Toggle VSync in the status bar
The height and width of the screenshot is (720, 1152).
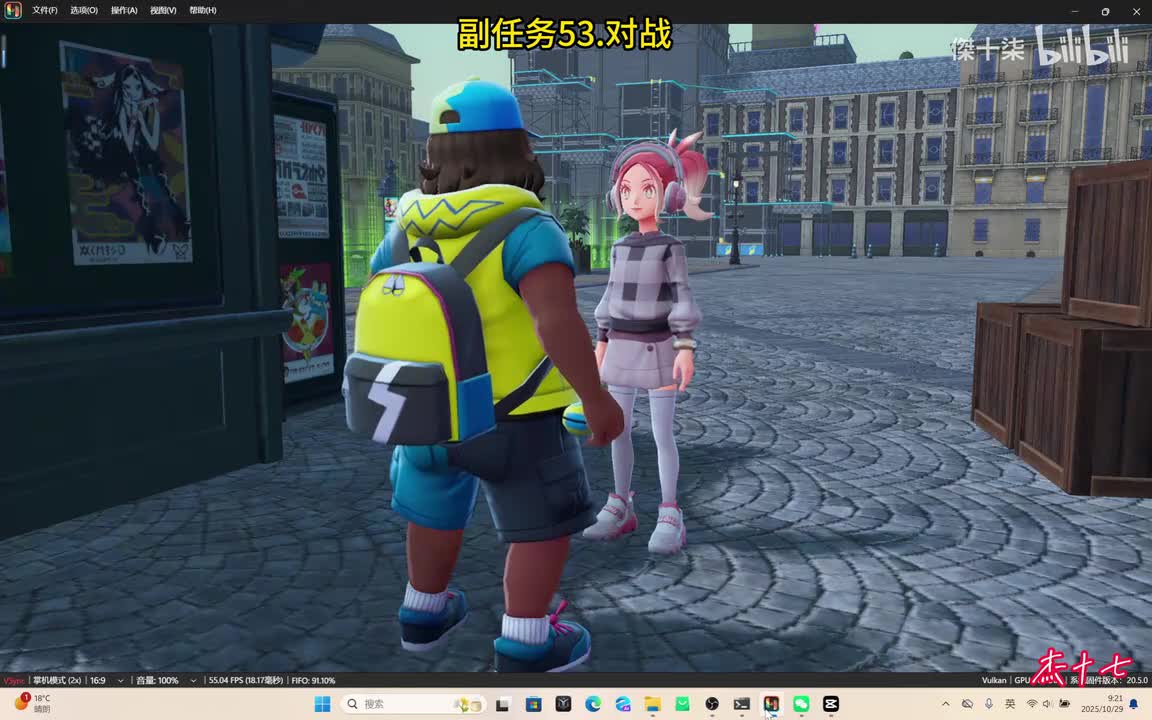[14, 680]
